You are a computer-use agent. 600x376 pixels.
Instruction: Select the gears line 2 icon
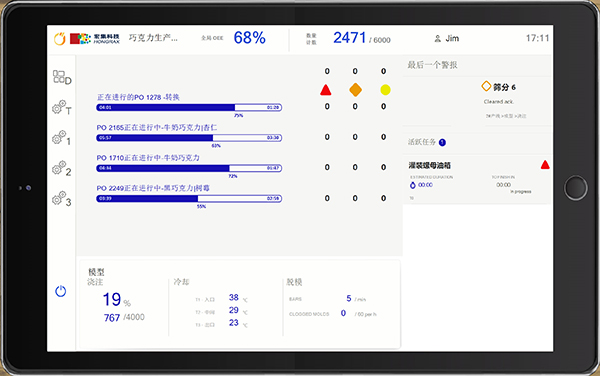pyautogui.click(x=61, y=168)
